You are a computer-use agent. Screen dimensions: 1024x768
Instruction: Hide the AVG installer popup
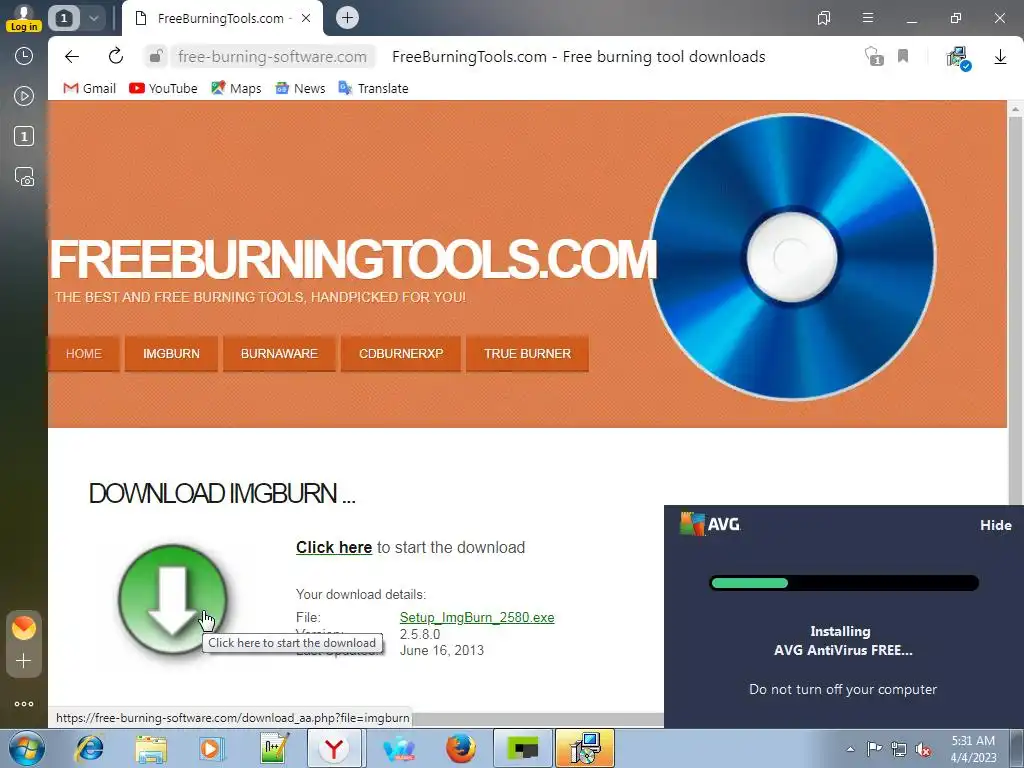[995, 525]
